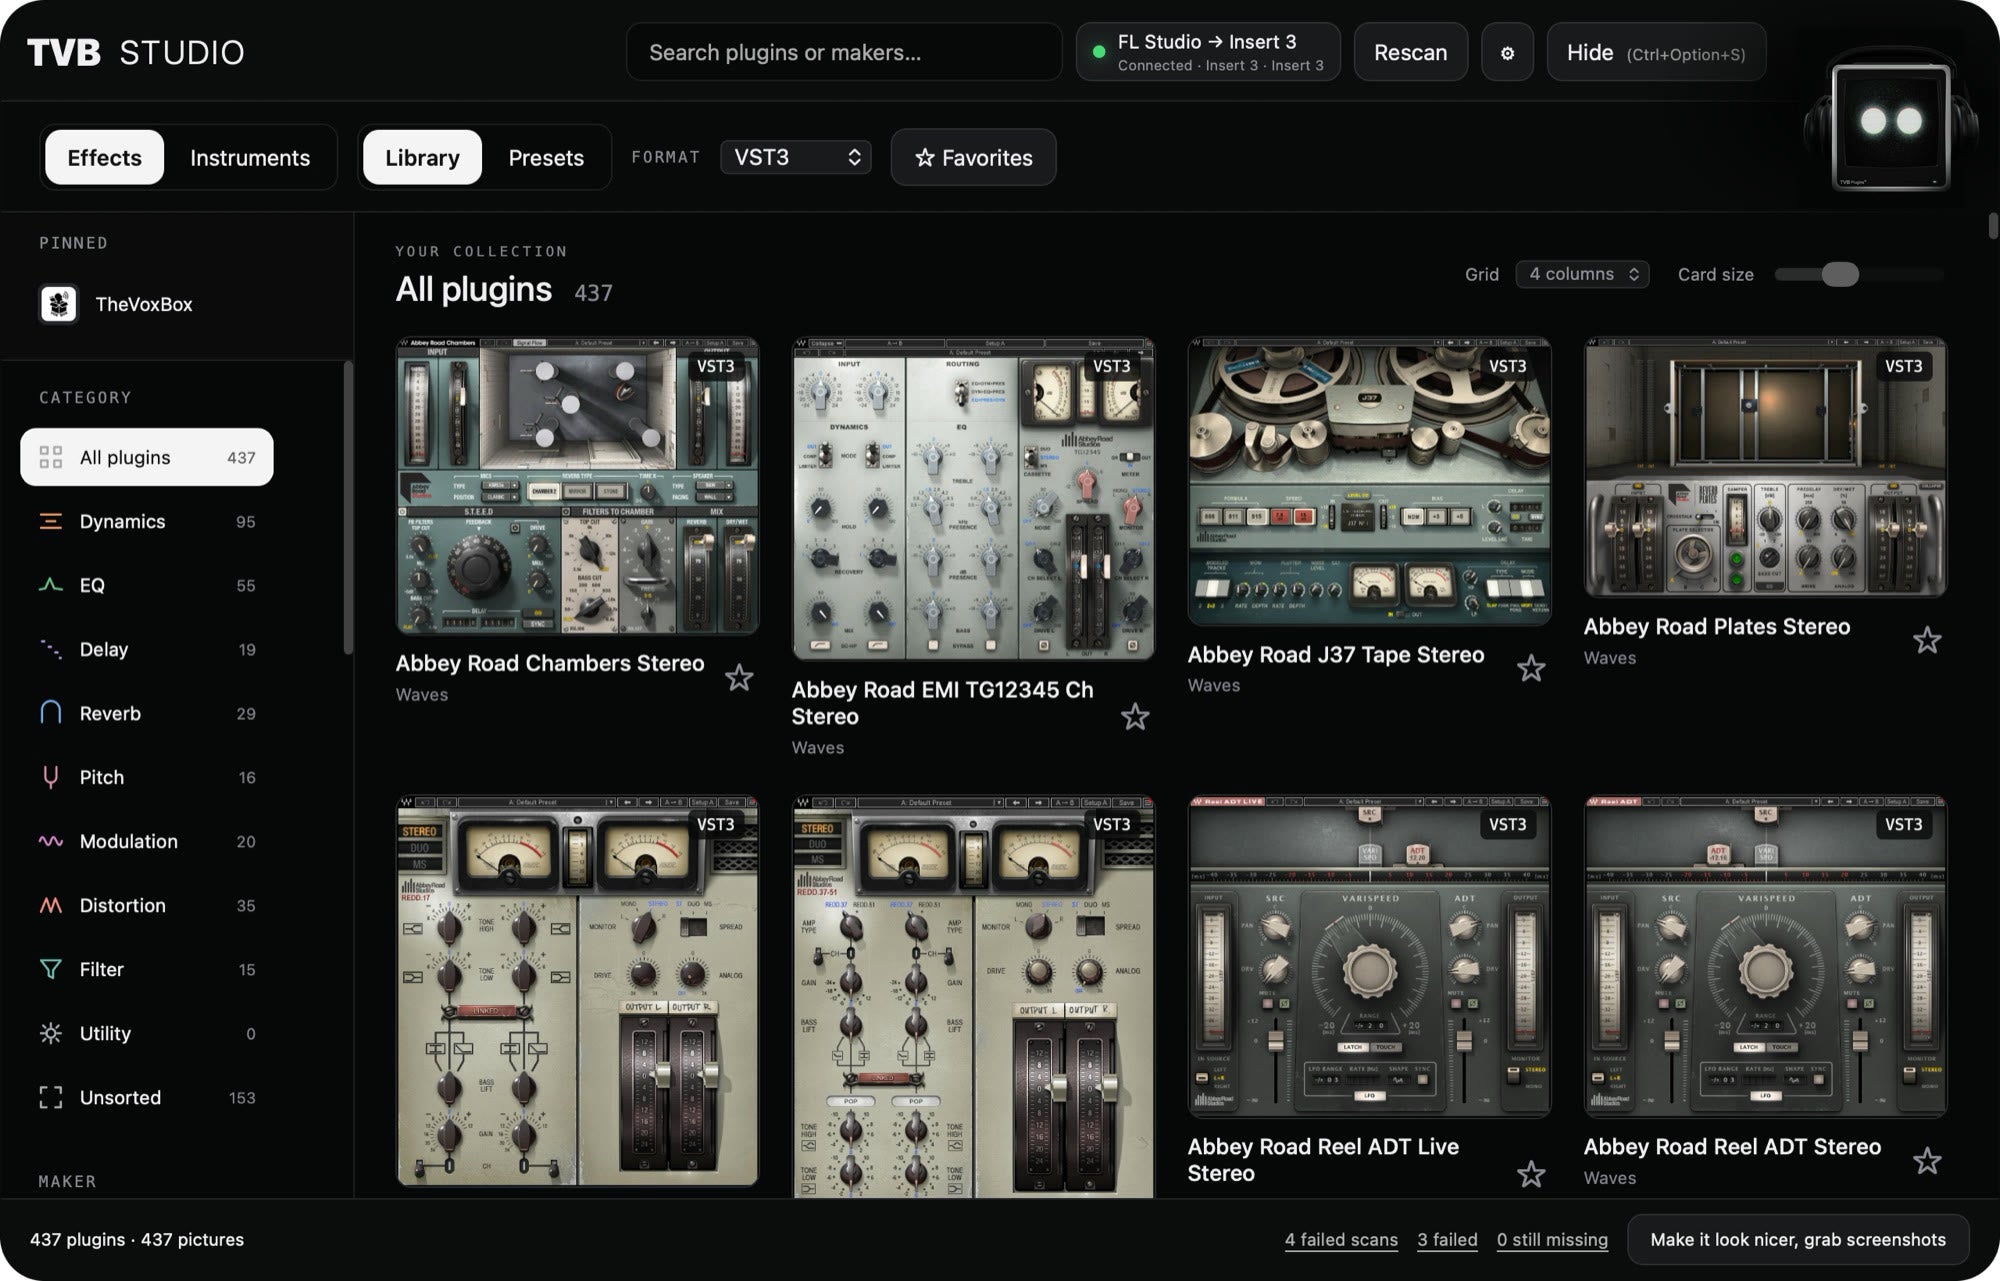Open the 4 failed scans link
This screenshot has width=2000, height=1281.
1341,1239
